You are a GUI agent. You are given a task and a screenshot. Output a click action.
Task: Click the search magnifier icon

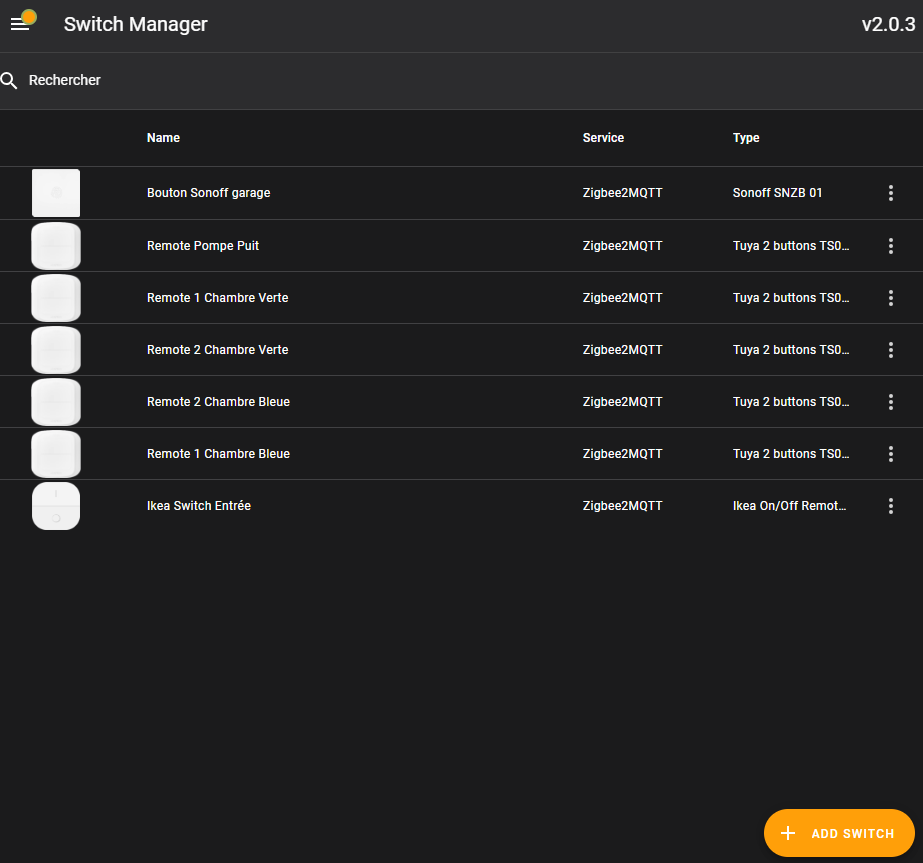[10, 80]
